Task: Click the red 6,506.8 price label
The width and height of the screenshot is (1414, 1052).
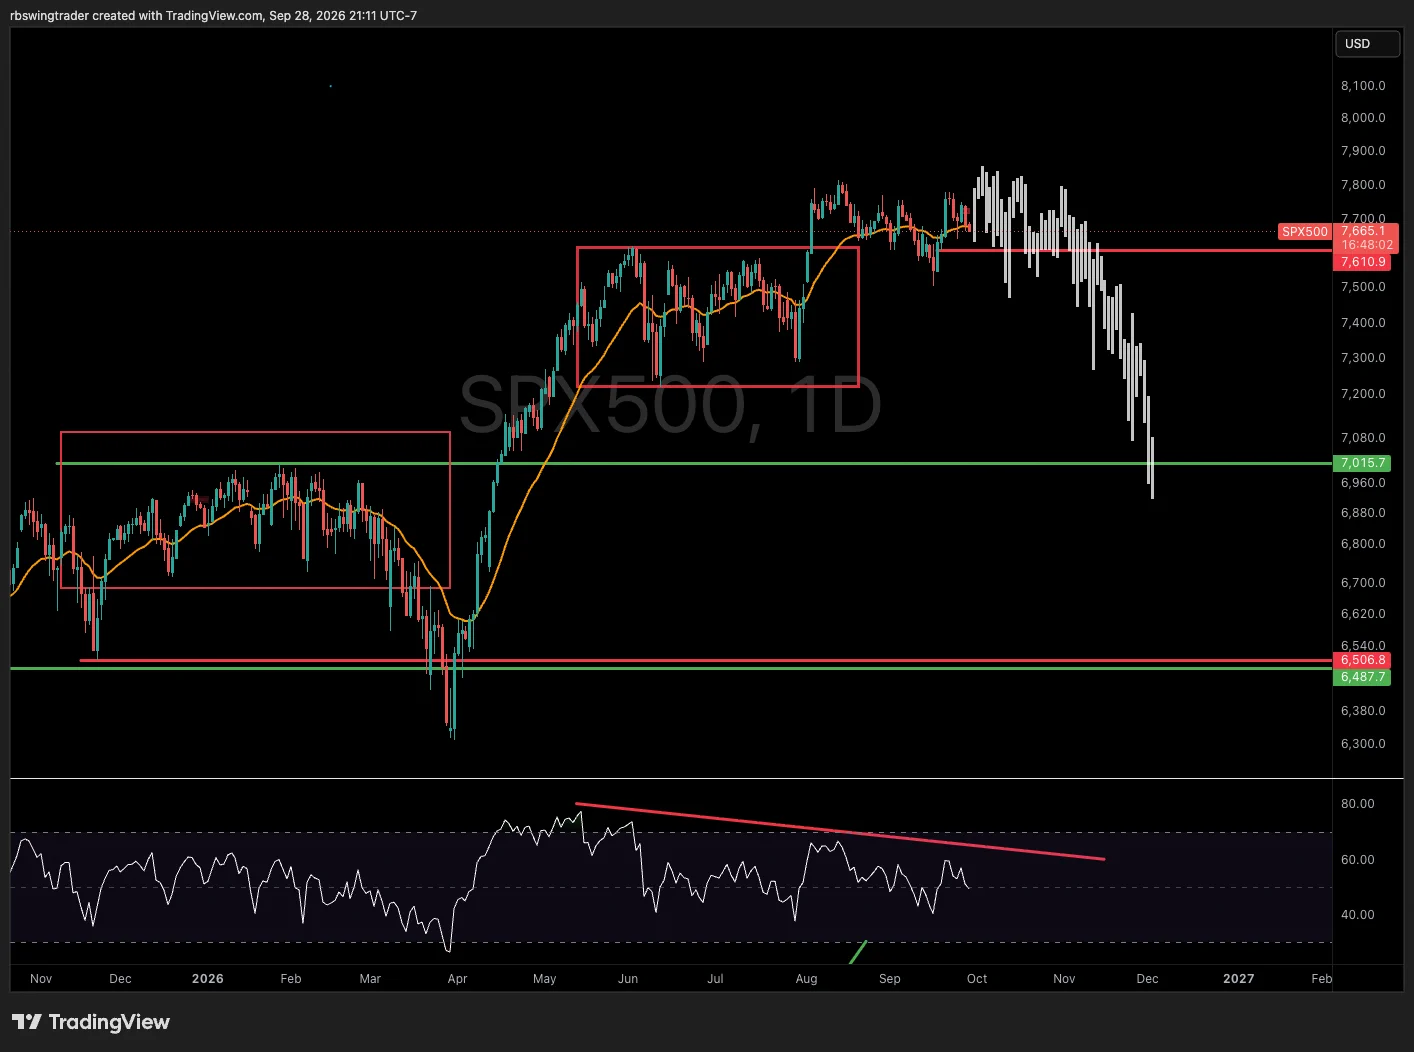Action: pyautogui.click(x=1364, y=660)
